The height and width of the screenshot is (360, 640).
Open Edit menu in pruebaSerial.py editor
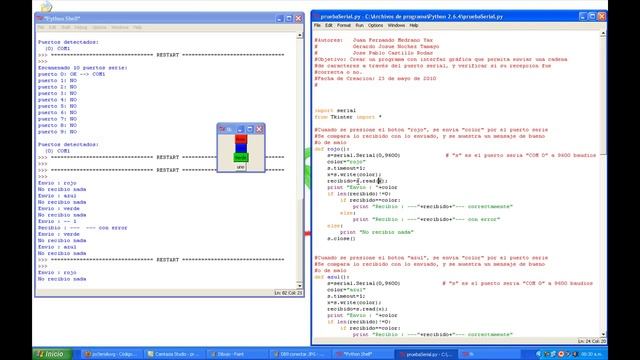(x=329, y=25)
